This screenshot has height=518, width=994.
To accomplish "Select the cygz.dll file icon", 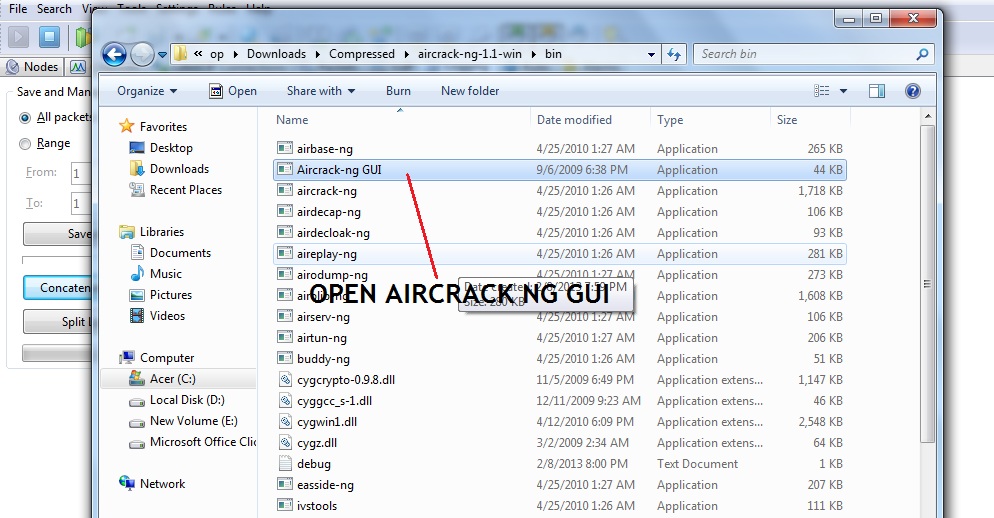I will 285,442.
